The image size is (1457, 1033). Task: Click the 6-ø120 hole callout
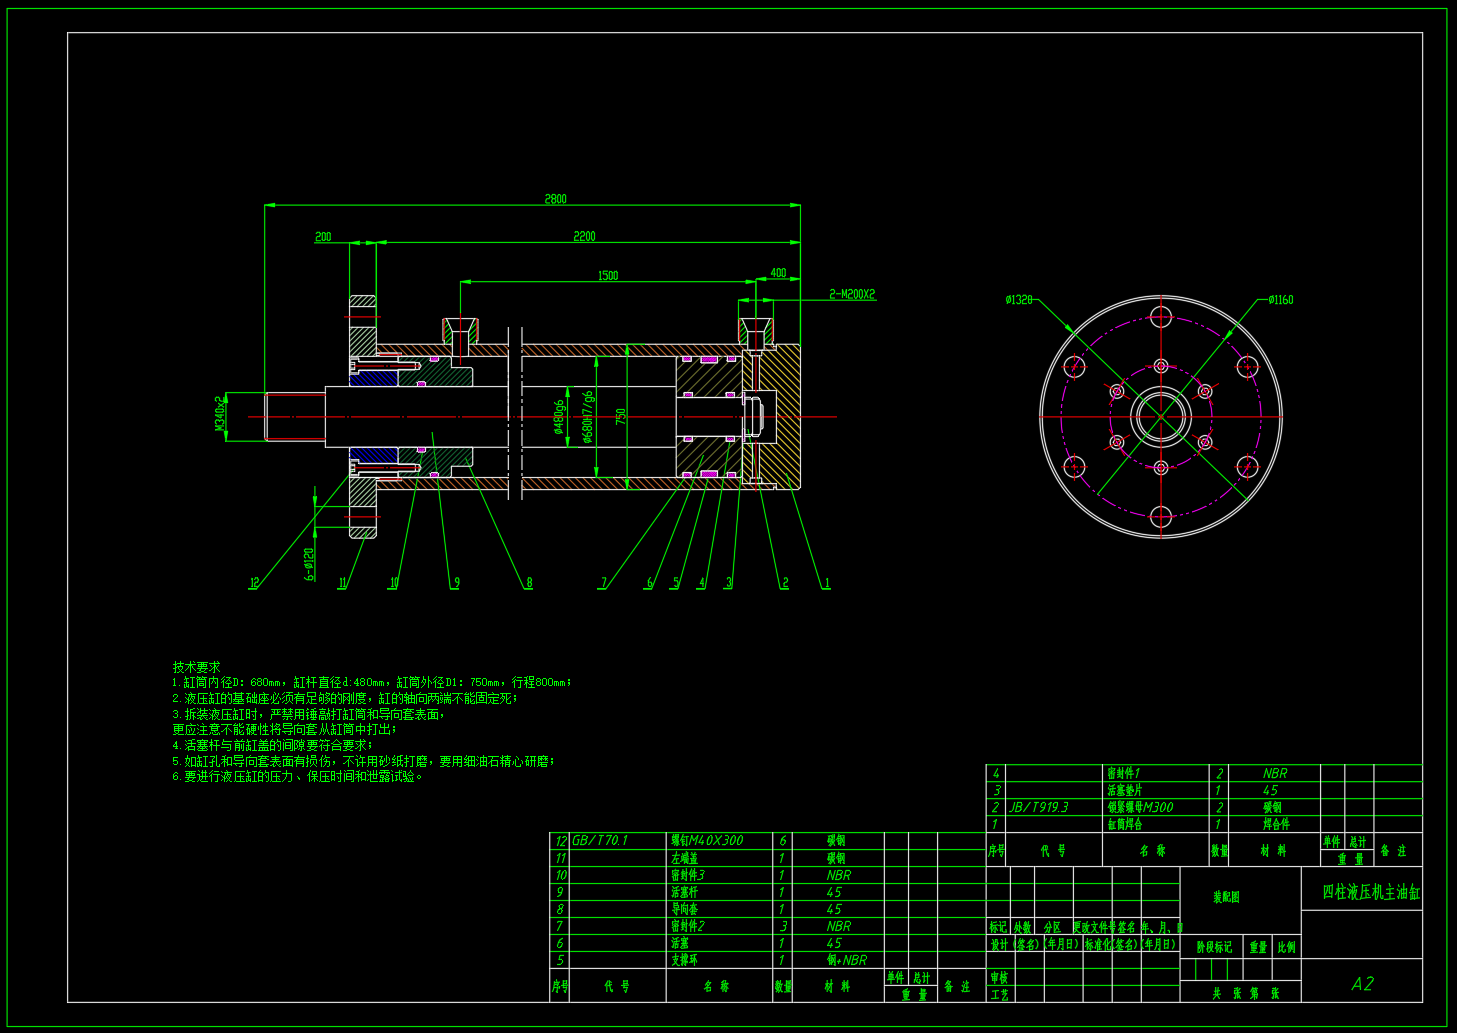point(310,564)
